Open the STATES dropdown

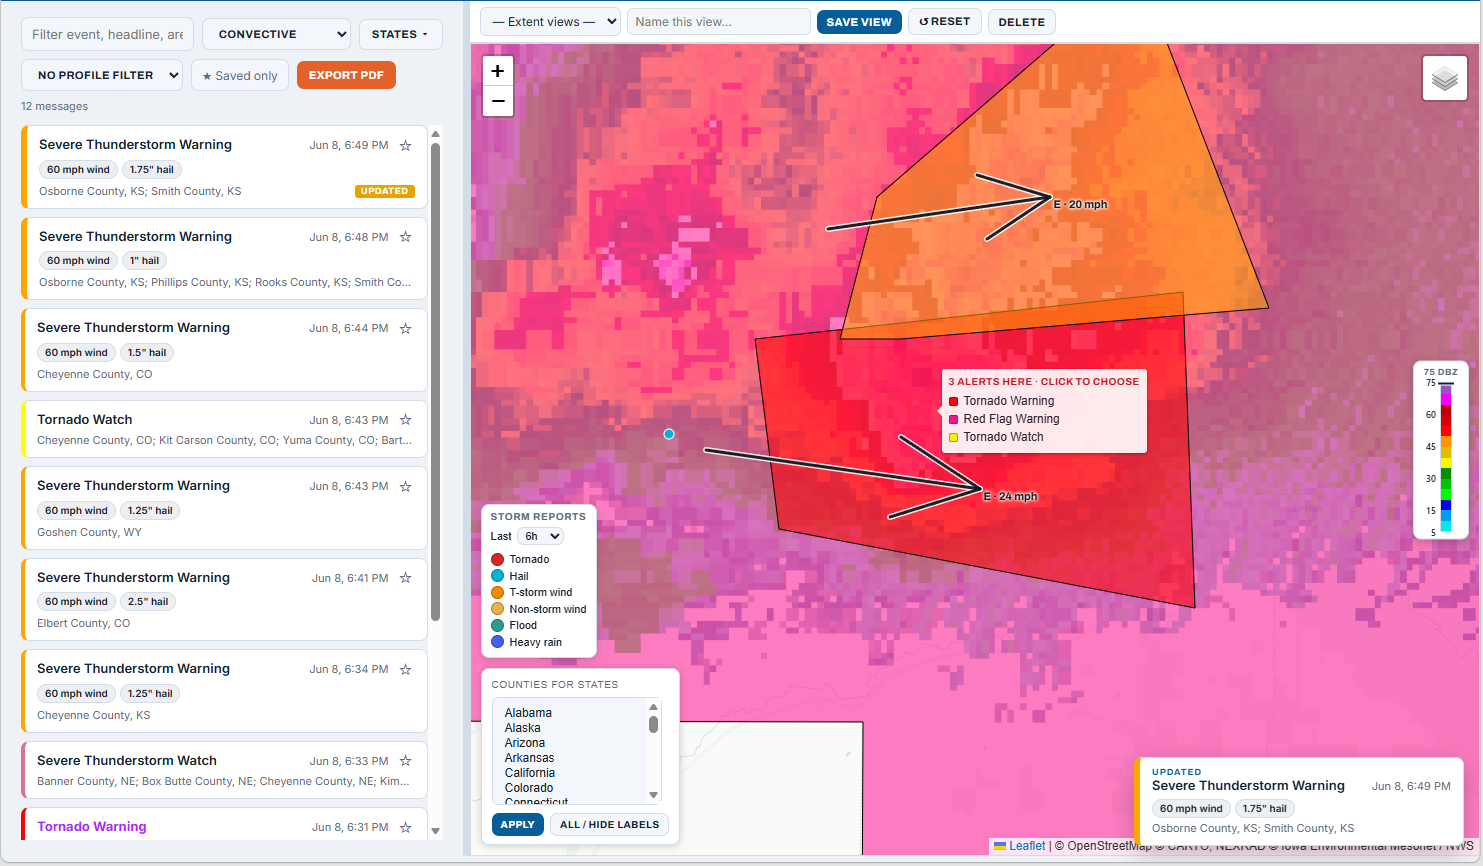click(x=400, y=34)
